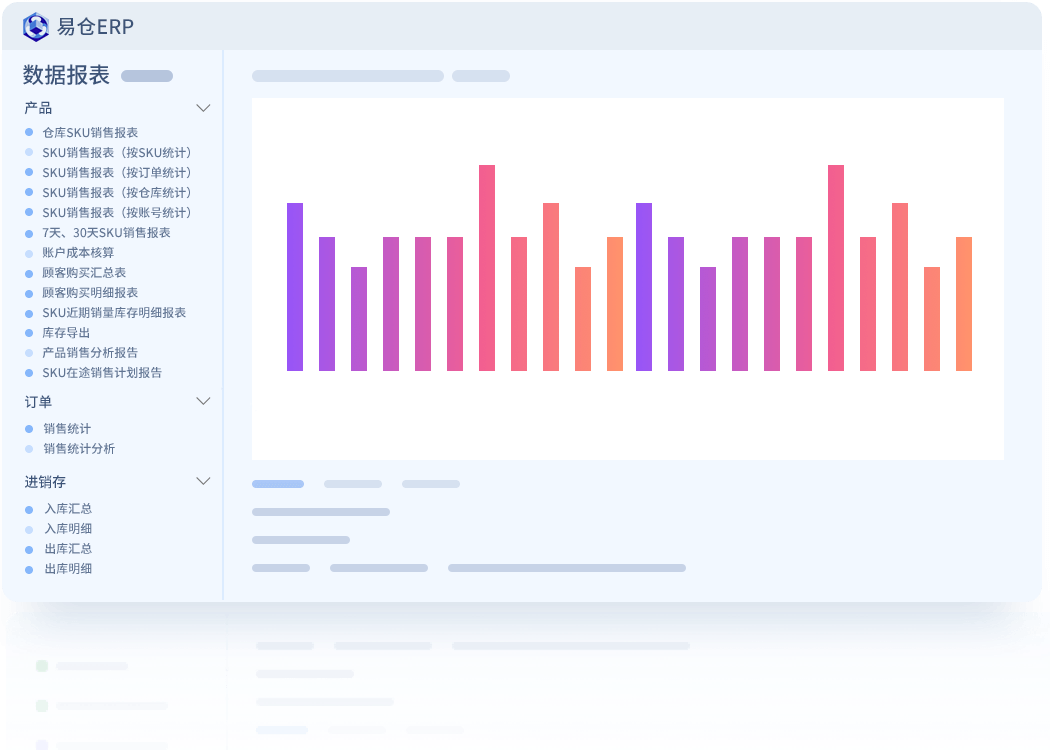Open 7天、30天SKU销售报表
This screenshot has height=750, width=1050.
pos(106,232)
